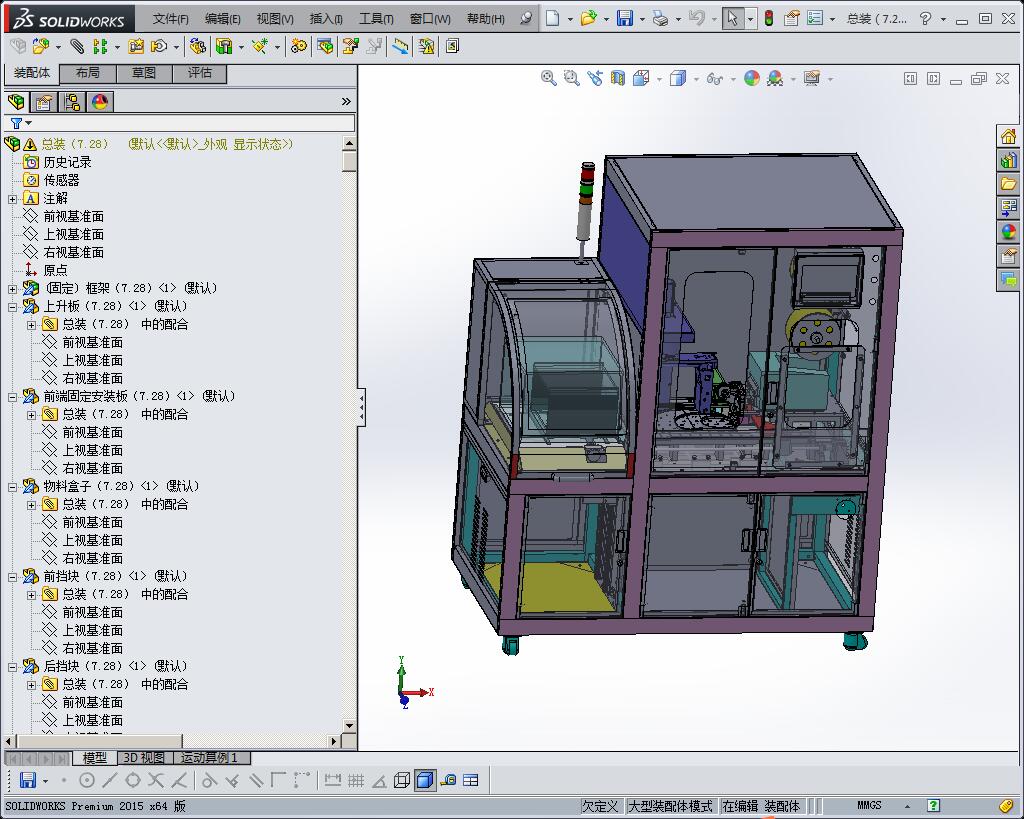Image resolution: width=1024 pixels, height=819 pixels.
Task: Click the Zoom to Fit magnifier icon
Action: (x=549, y=78)
